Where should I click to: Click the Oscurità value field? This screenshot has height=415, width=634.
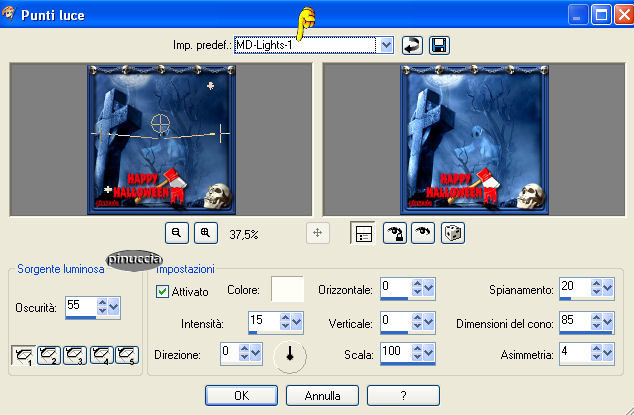click(x=81, y=306)
